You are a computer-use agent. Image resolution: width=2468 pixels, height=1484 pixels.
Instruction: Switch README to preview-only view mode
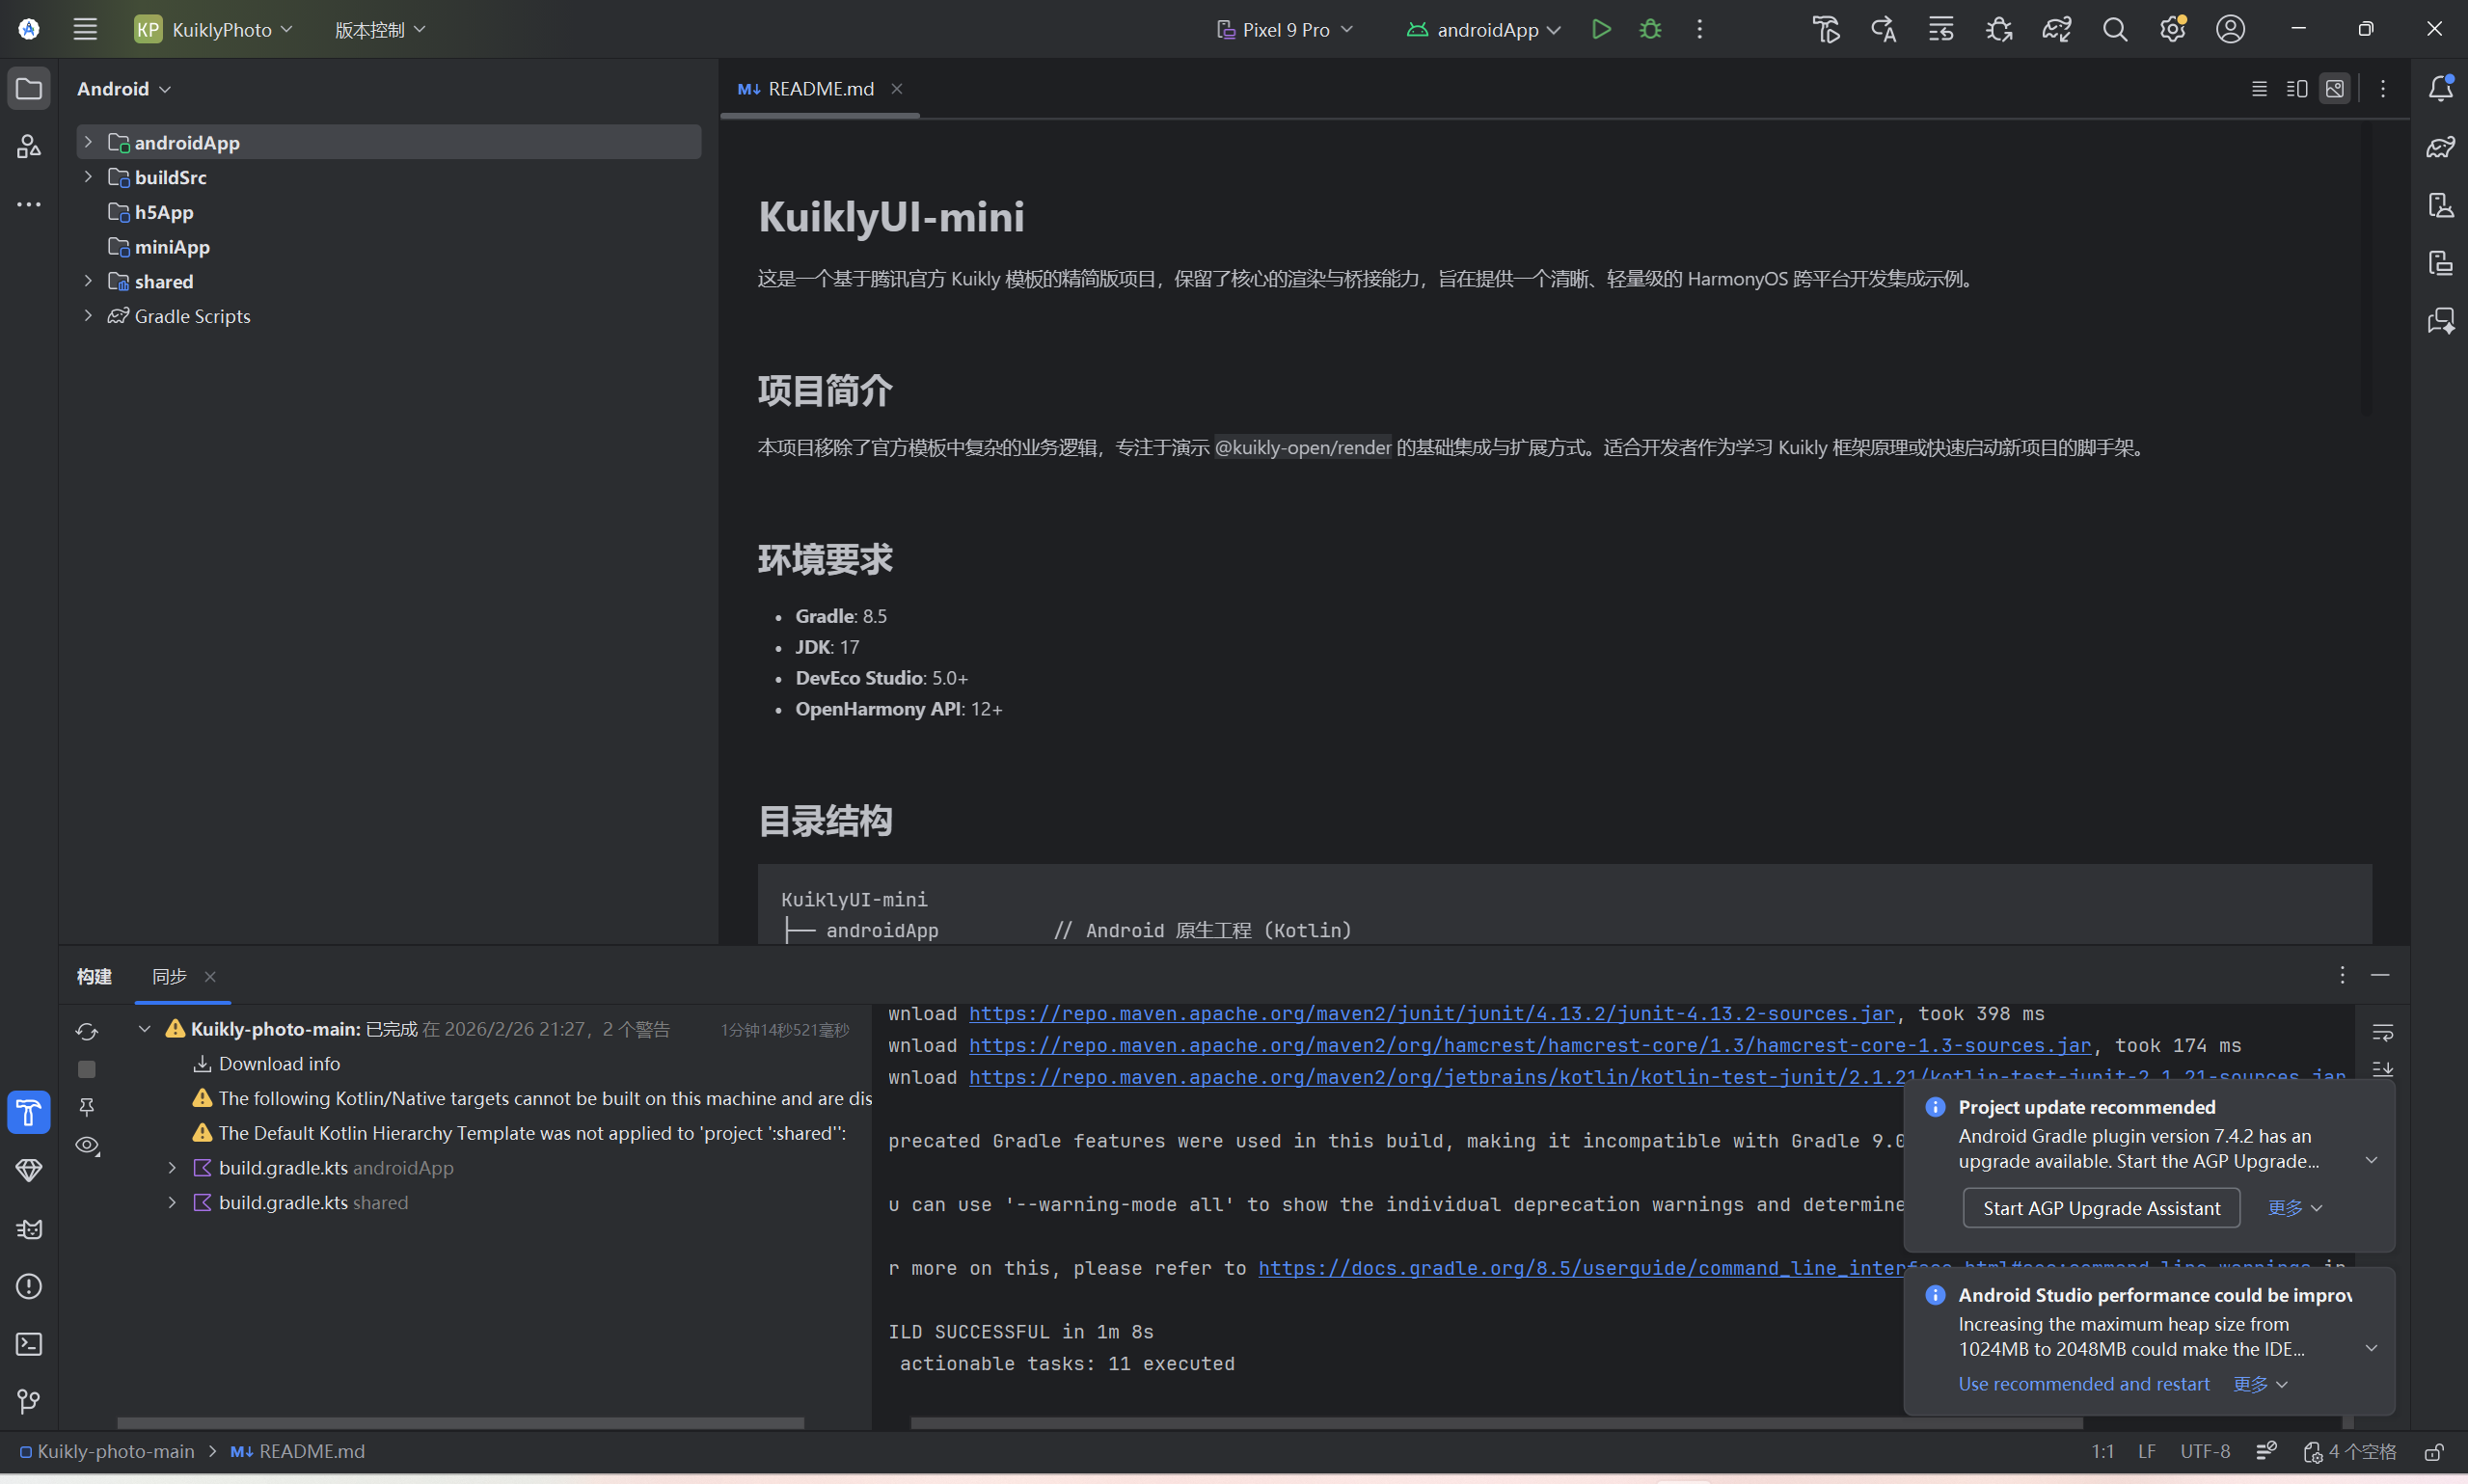[2334, 89]
